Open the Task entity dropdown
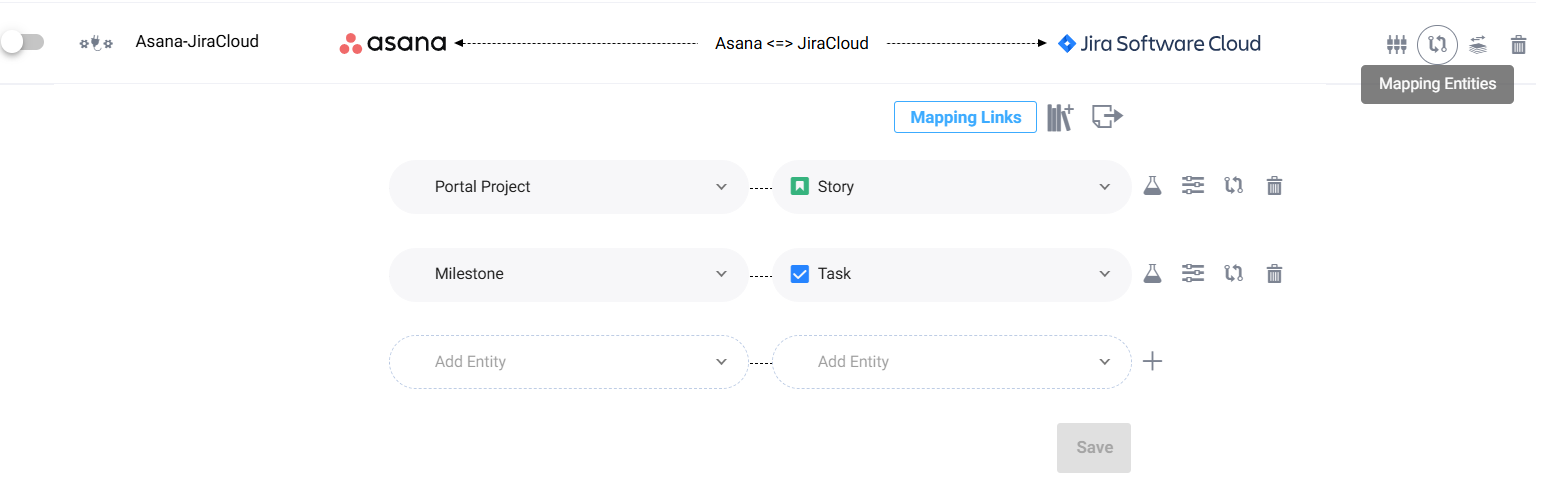 [952, 274]
